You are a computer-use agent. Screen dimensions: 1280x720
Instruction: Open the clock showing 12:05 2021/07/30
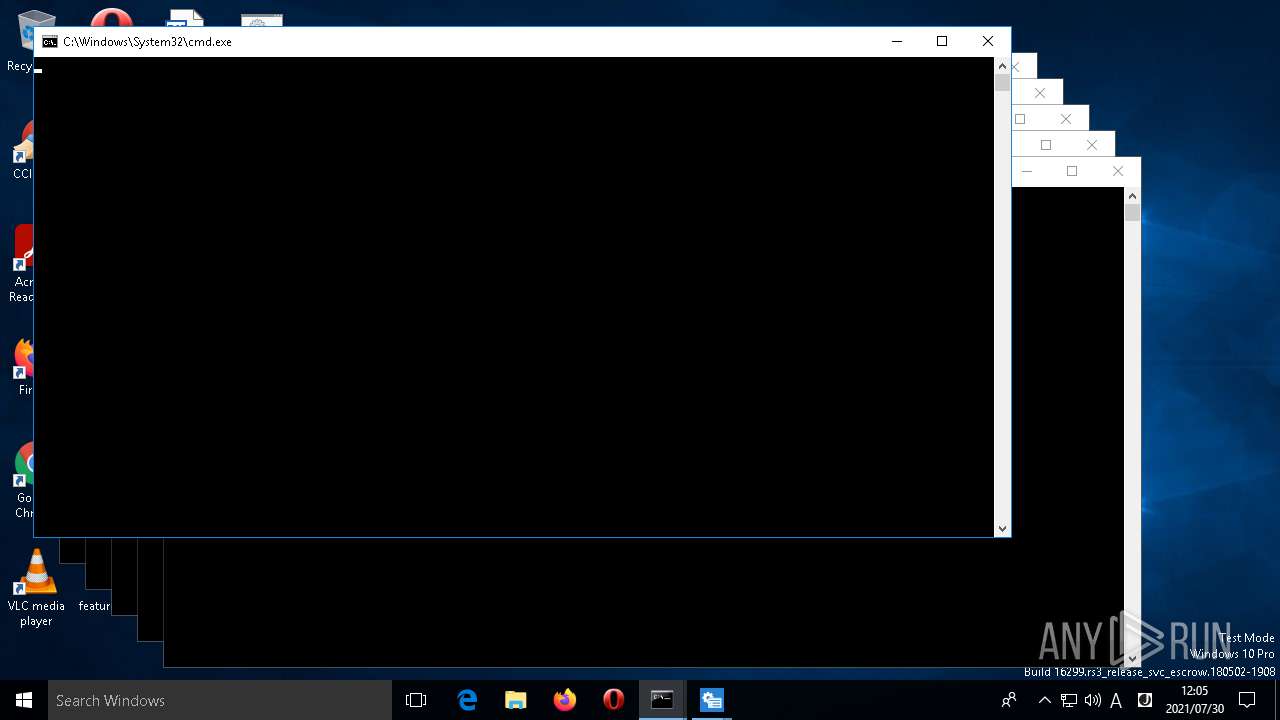pyautogui.click(x=1194, y=700)
